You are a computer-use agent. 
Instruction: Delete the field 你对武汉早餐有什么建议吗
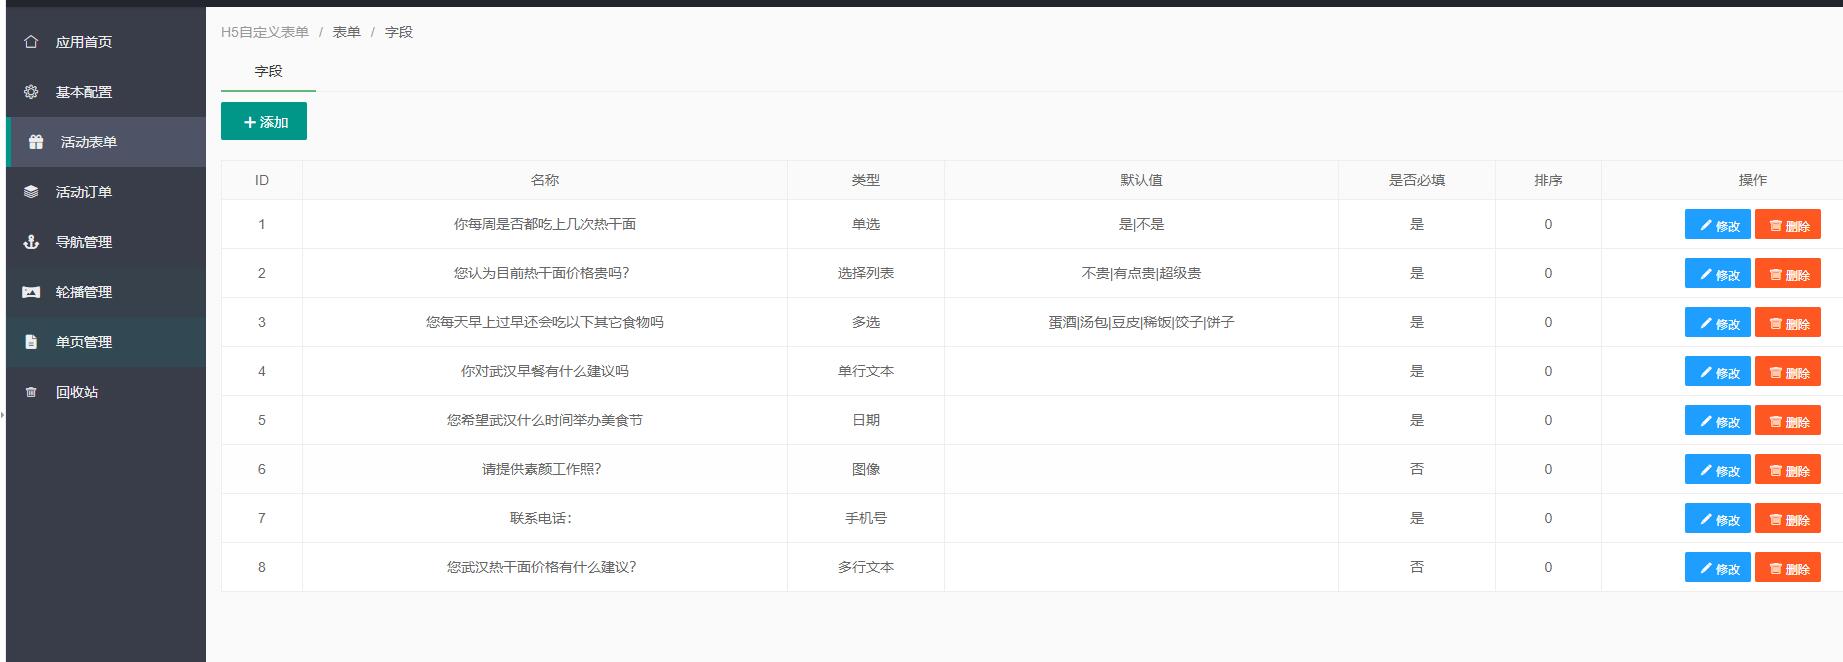pos(1788,372)
